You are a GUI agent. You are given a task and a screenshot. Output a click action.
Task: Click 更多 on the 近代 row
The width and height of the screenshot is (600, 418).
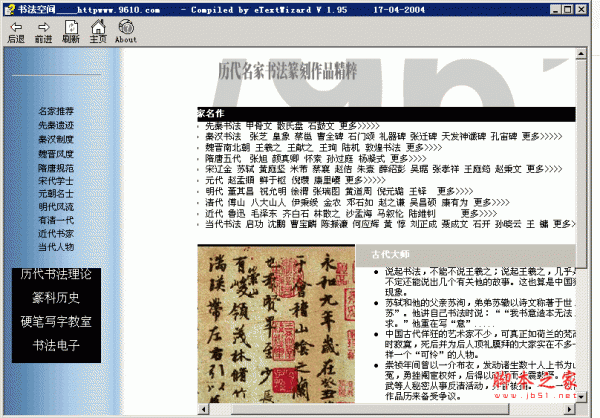[479, 213]
